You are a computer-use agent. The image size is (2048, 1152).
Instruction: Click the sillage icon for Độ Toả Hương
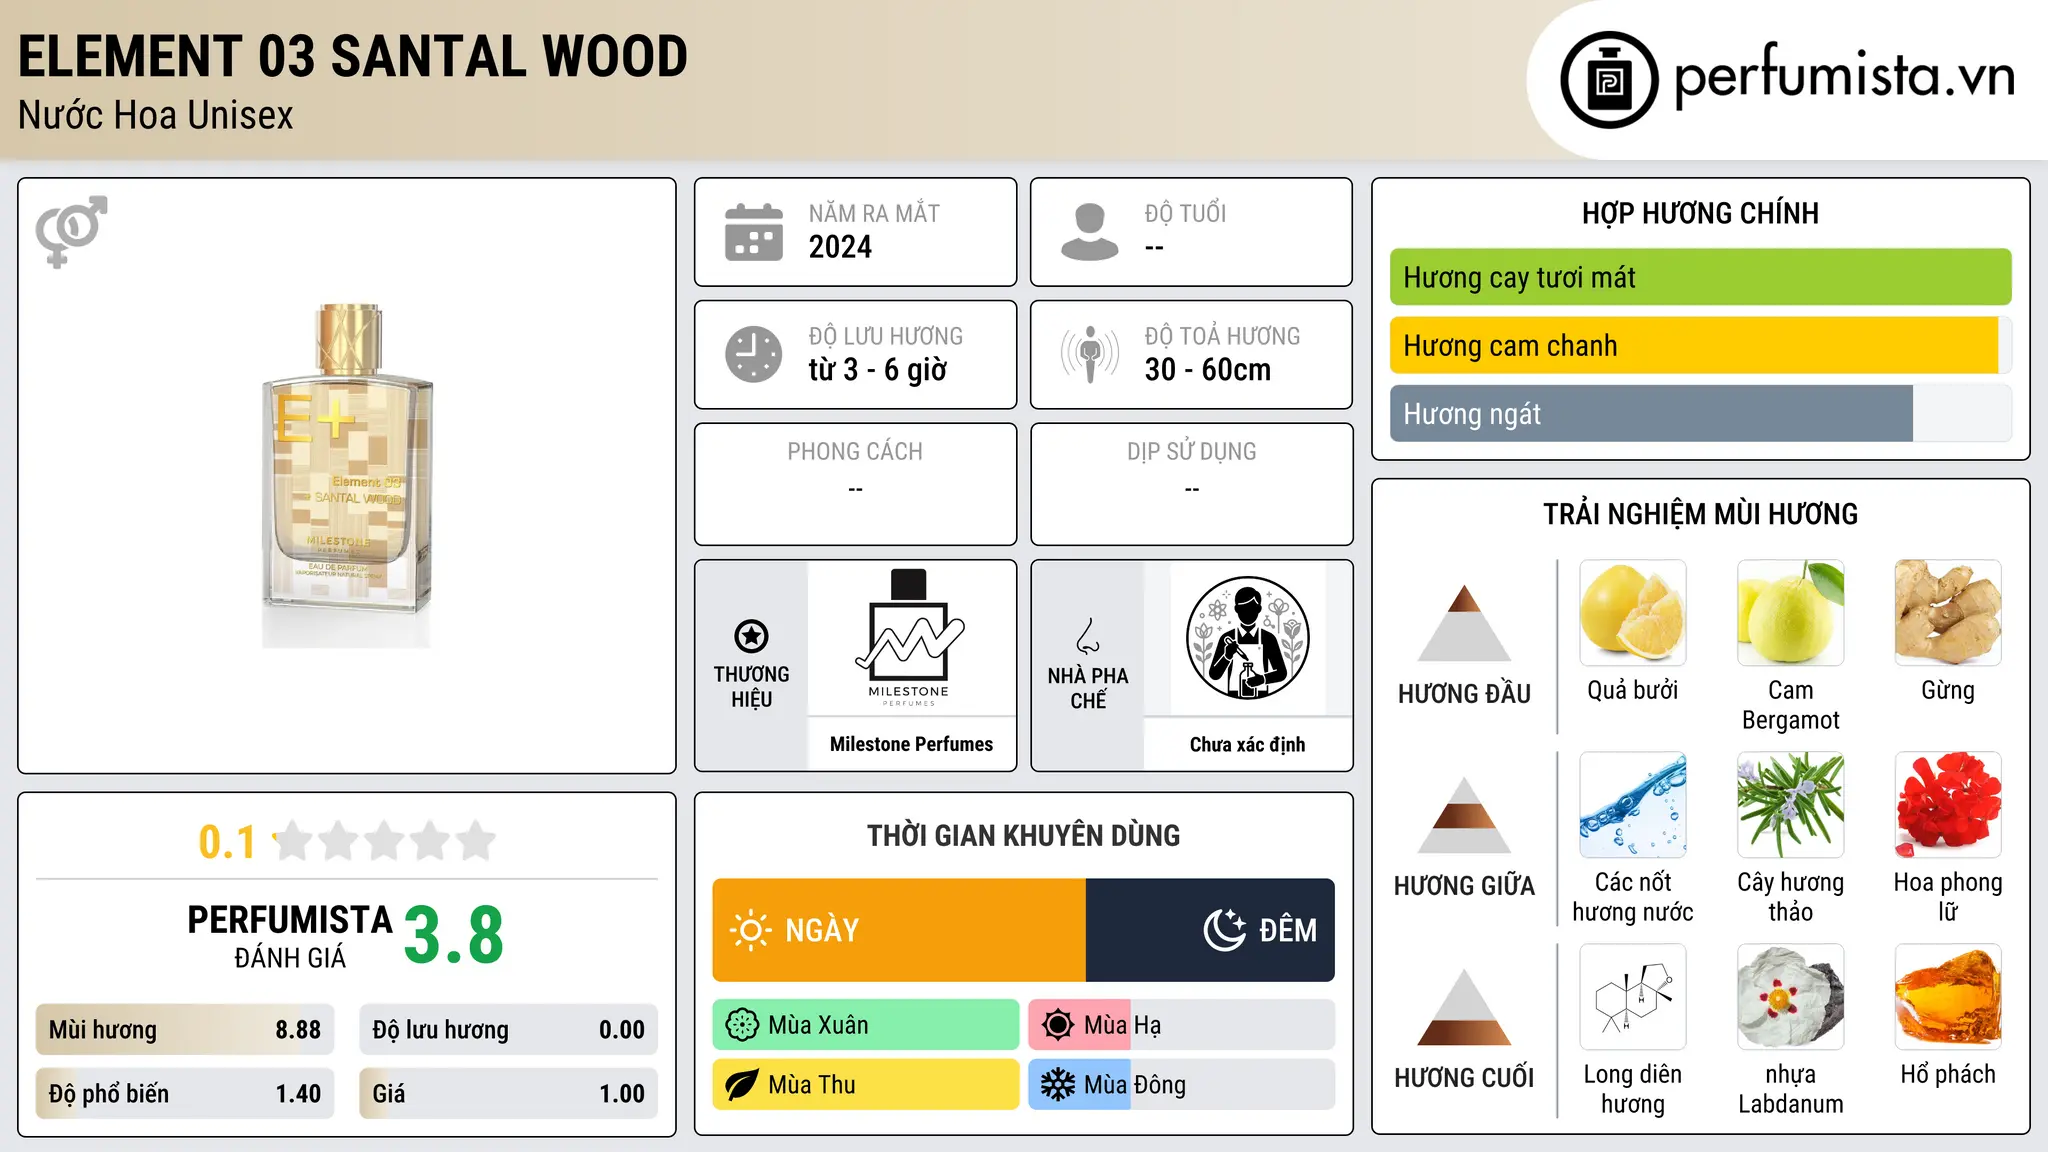[x=1090, y=354]
